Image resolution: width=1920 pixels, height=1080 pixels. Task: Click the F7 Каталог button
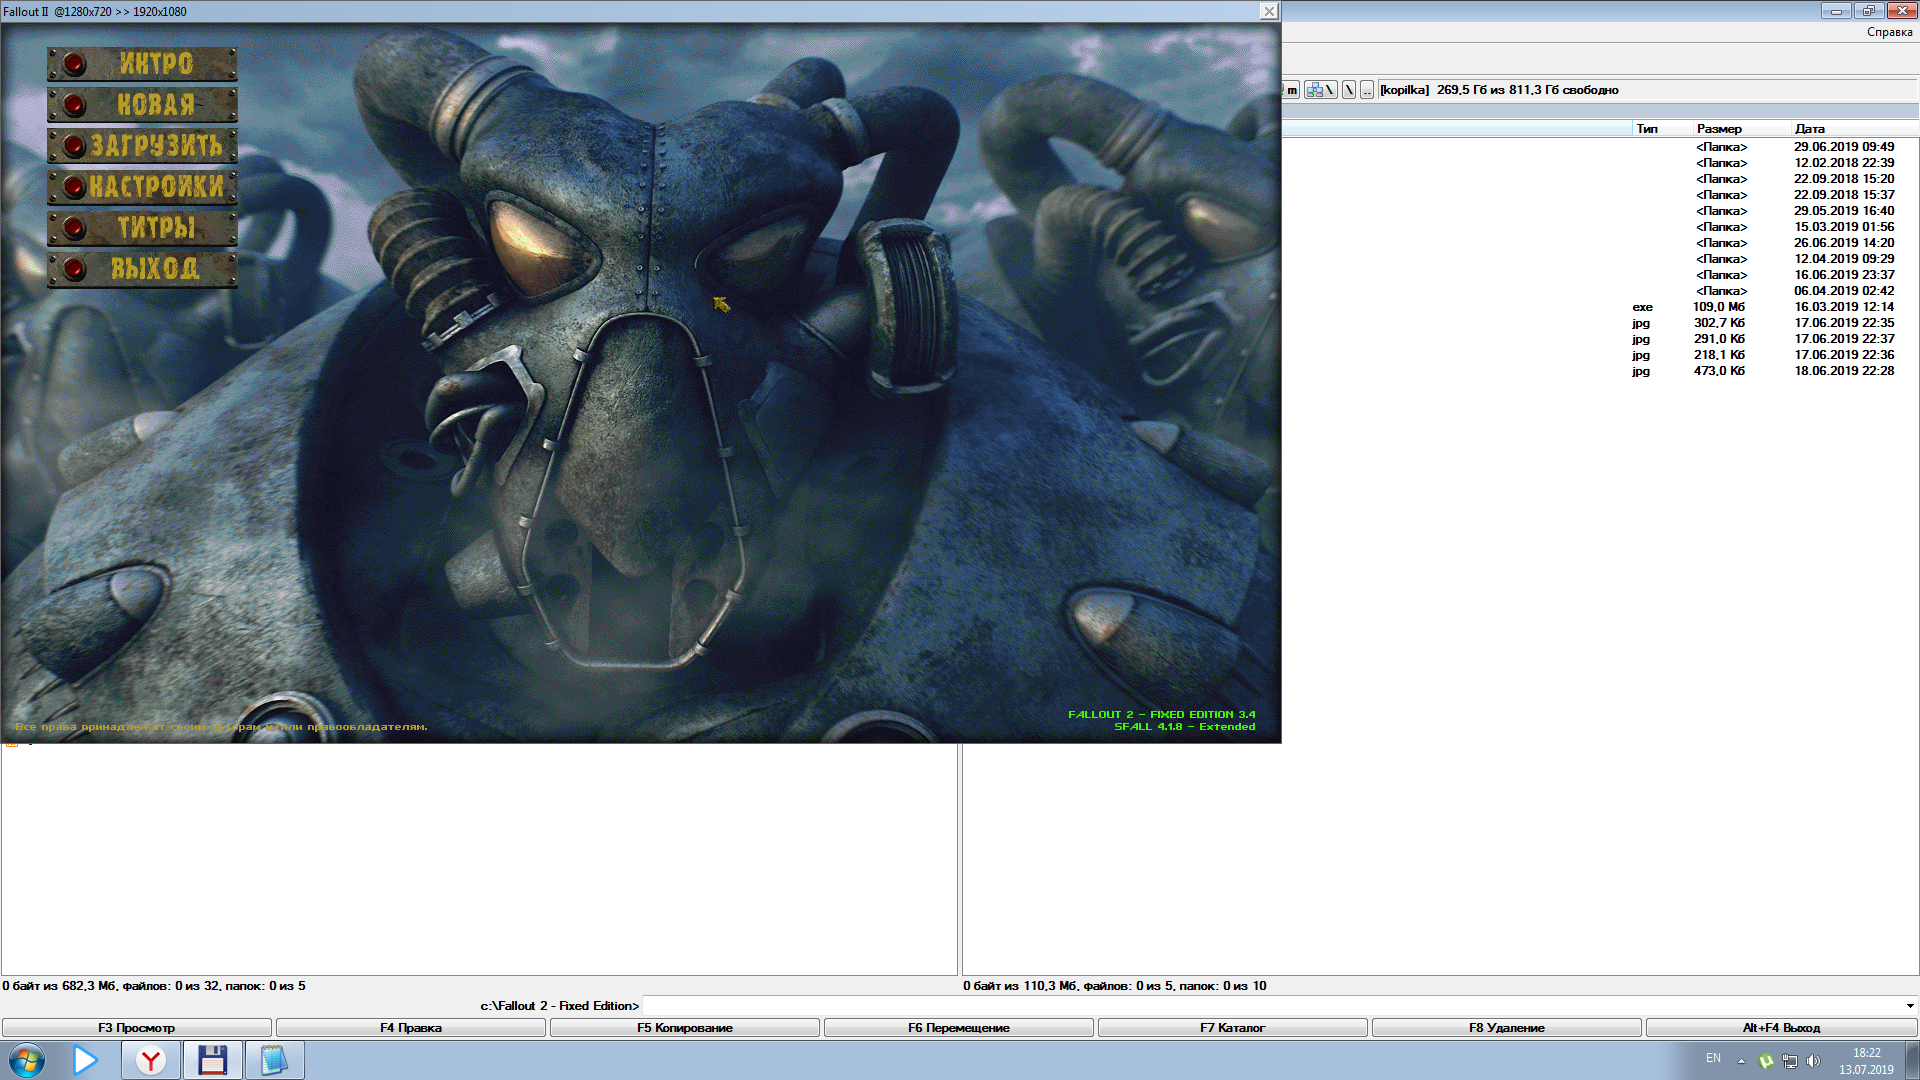tap(1233, 1028)
